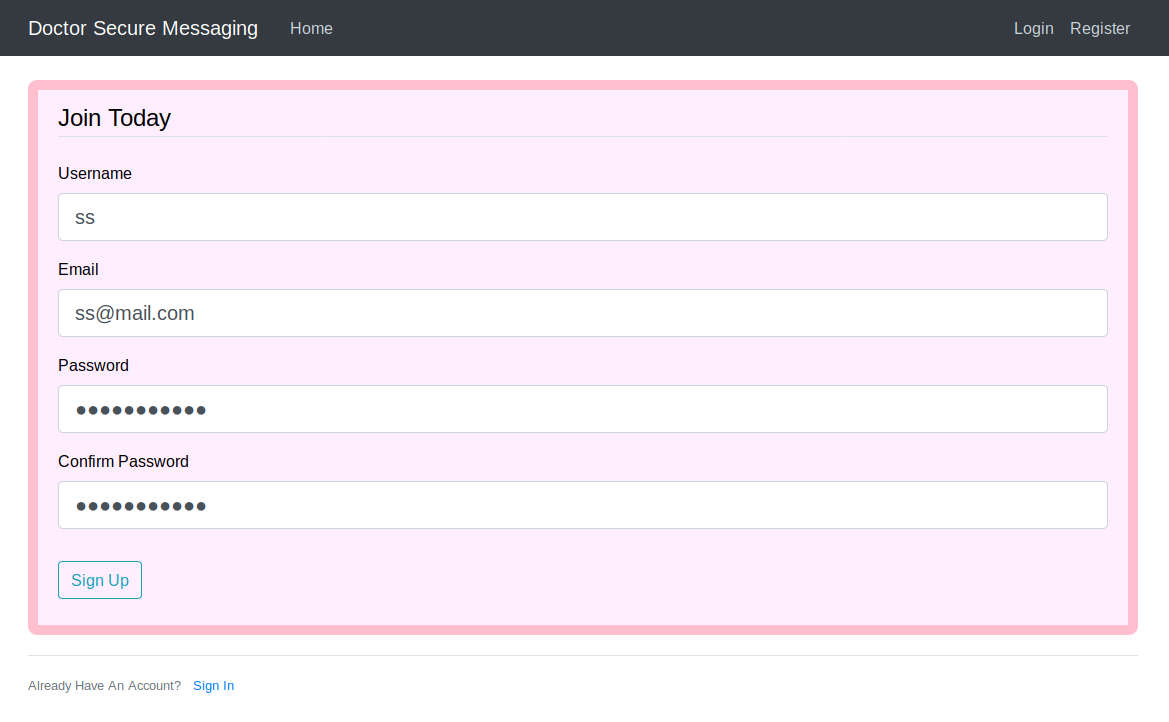This screenshot has height=722, width=1169.
Task: Go to the Home nav item
Action: (311, 28)
